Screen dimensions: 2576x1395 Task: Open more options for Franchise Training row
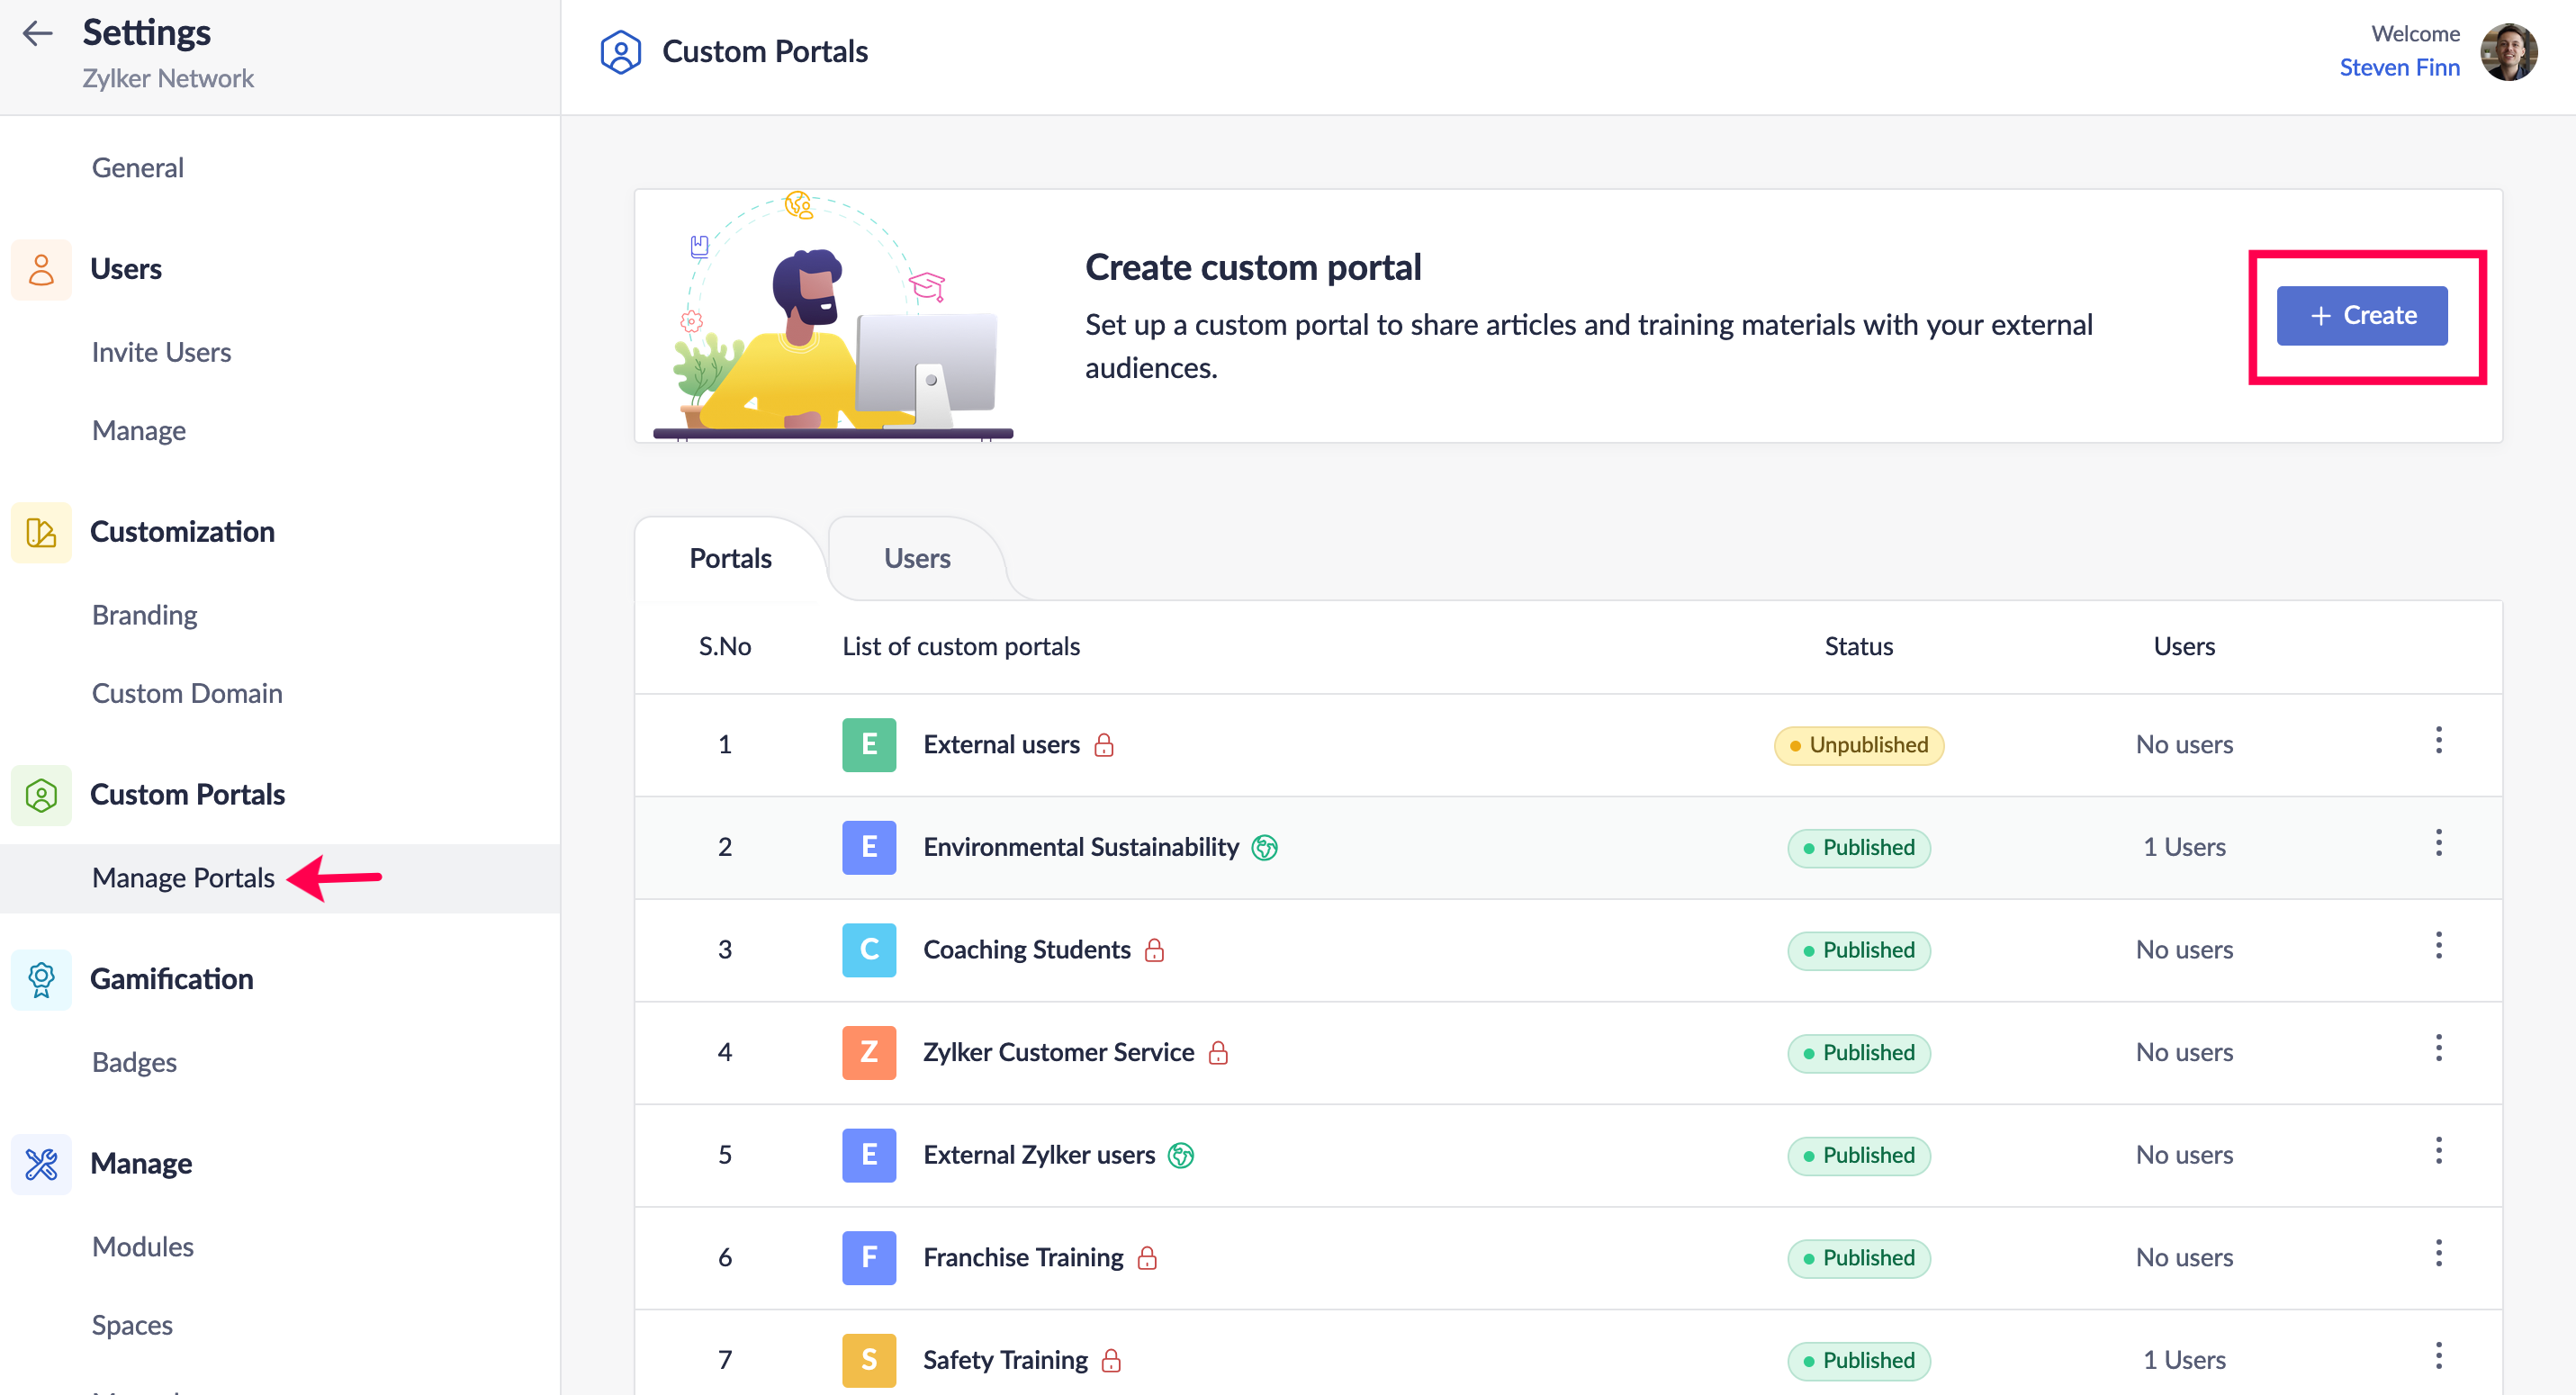coord(2438,1254)
